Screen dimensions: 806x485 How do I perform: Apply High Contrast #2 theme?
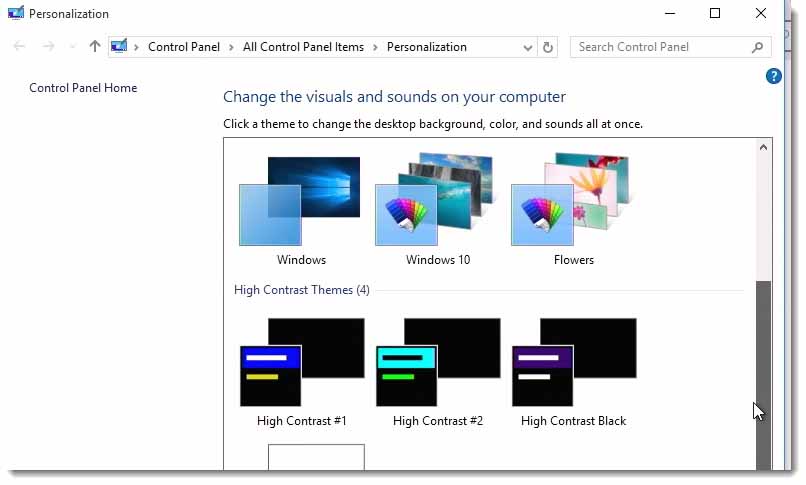[438, 372]
